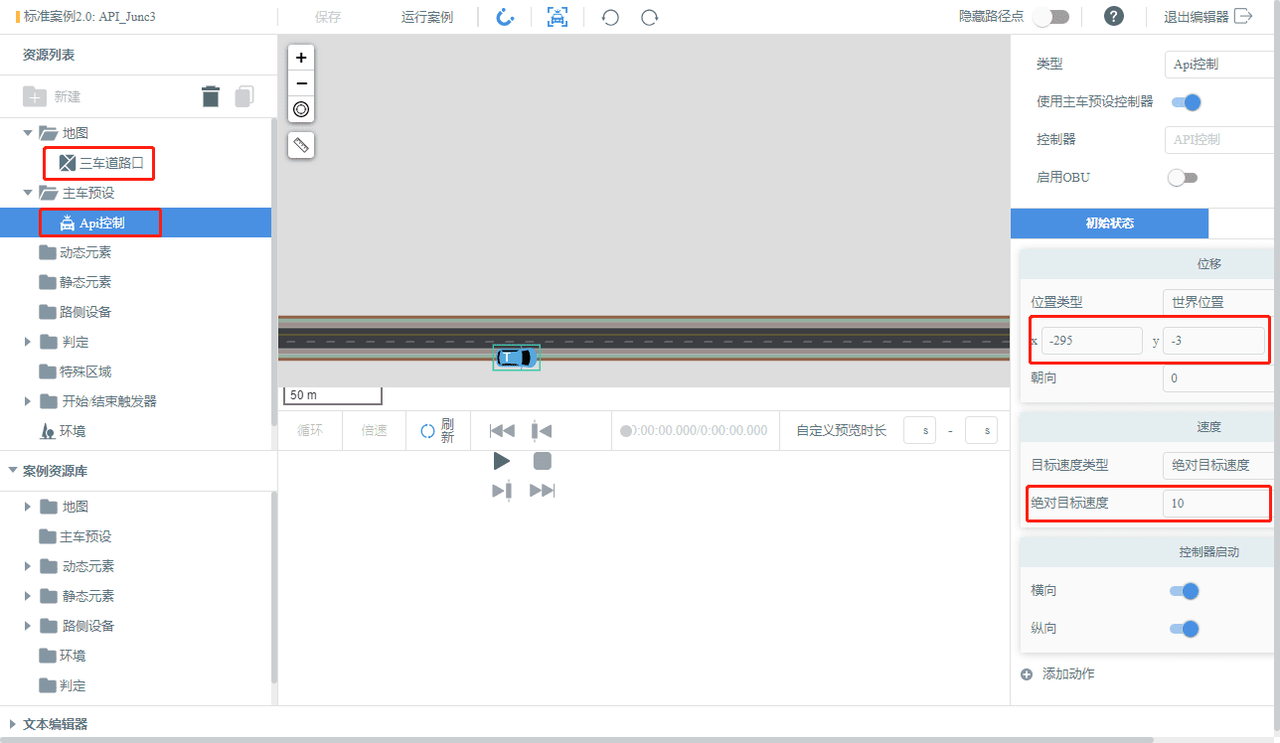Click the ruler measurement tool icon
This screenshot has width=1280, height=743.
301,145
